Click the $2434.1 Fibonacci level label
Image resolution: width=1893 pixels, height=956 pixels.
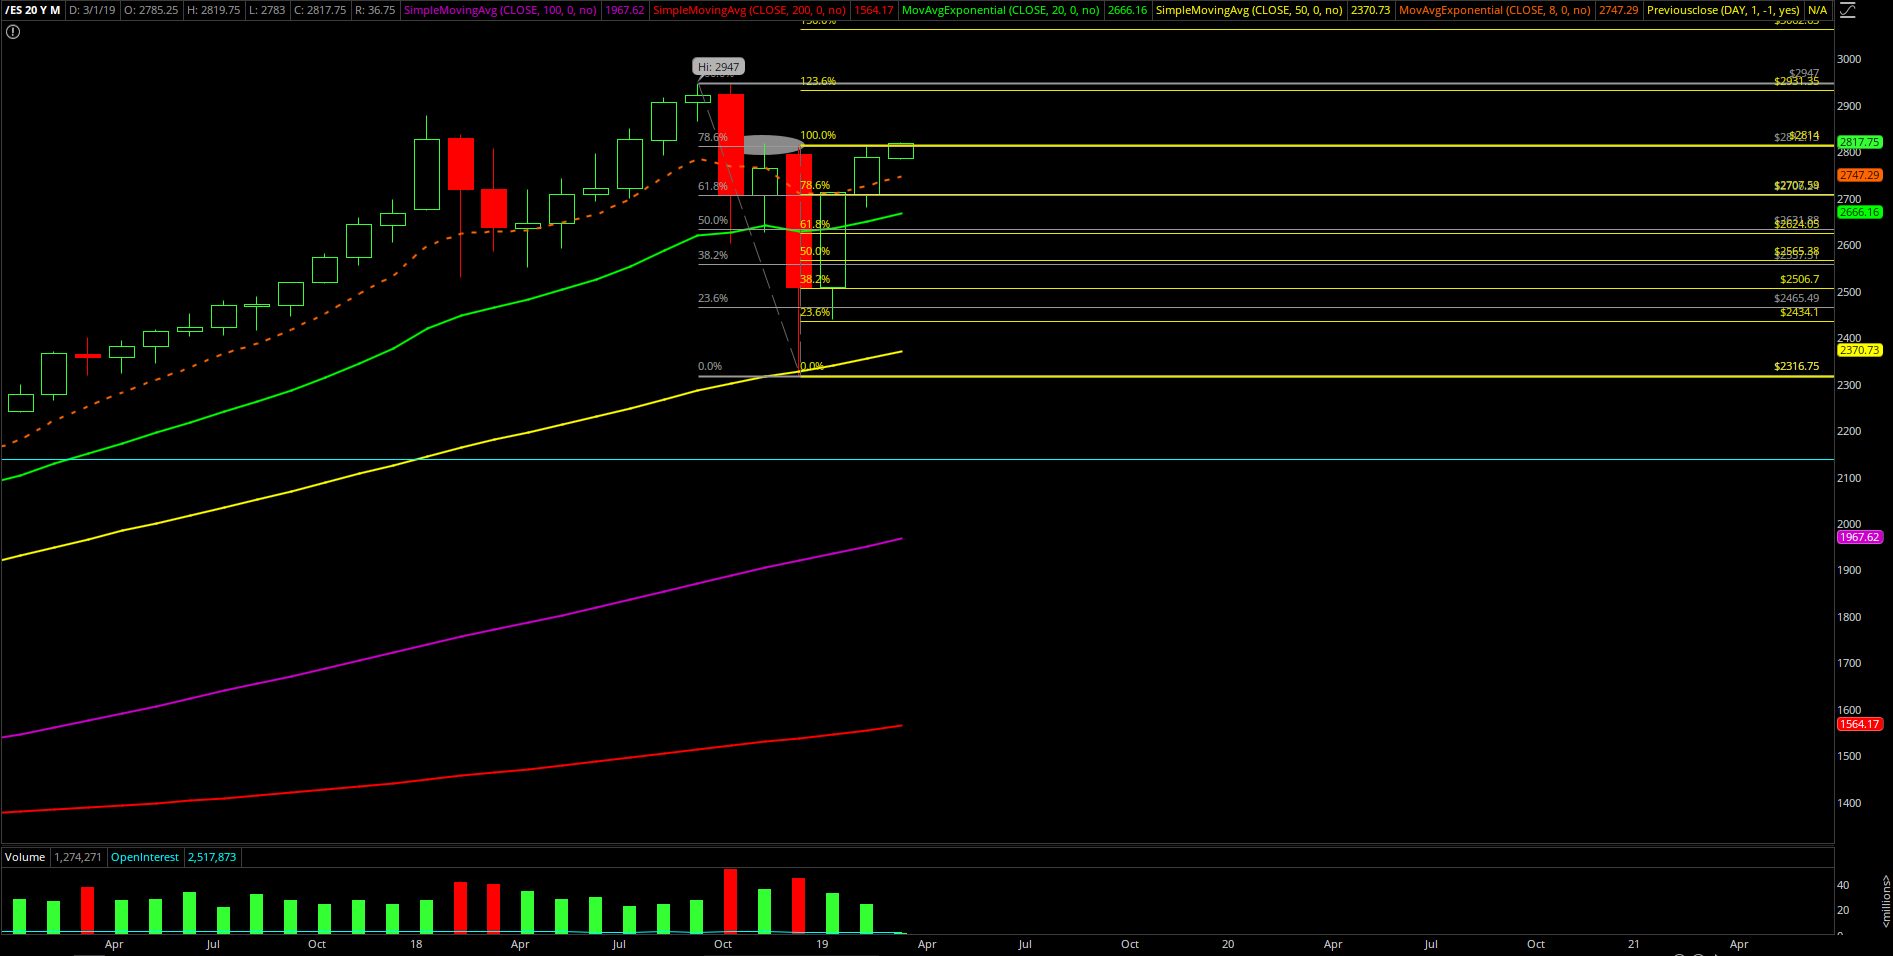pyautogui.click(x=1799, y=312)
